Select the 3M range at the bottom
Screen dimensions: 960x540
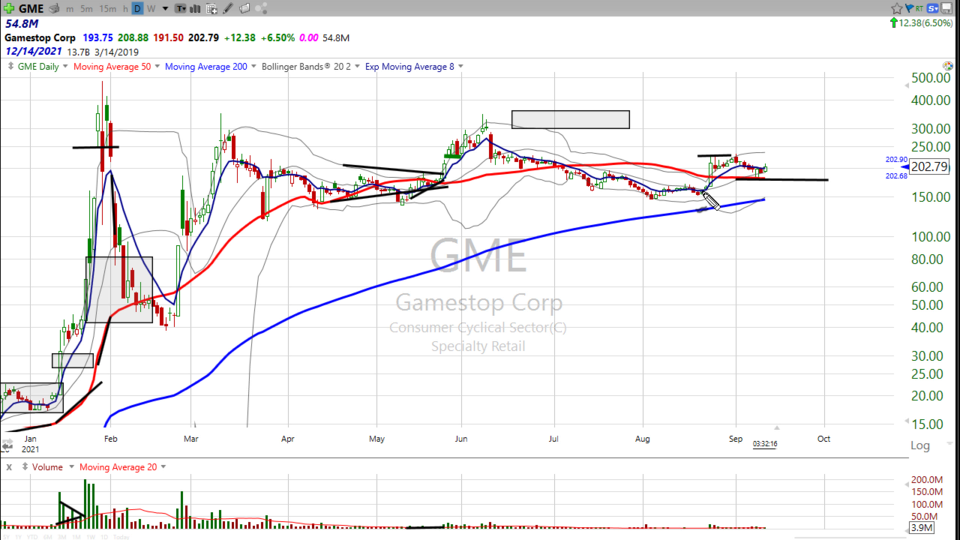point(62,537)
